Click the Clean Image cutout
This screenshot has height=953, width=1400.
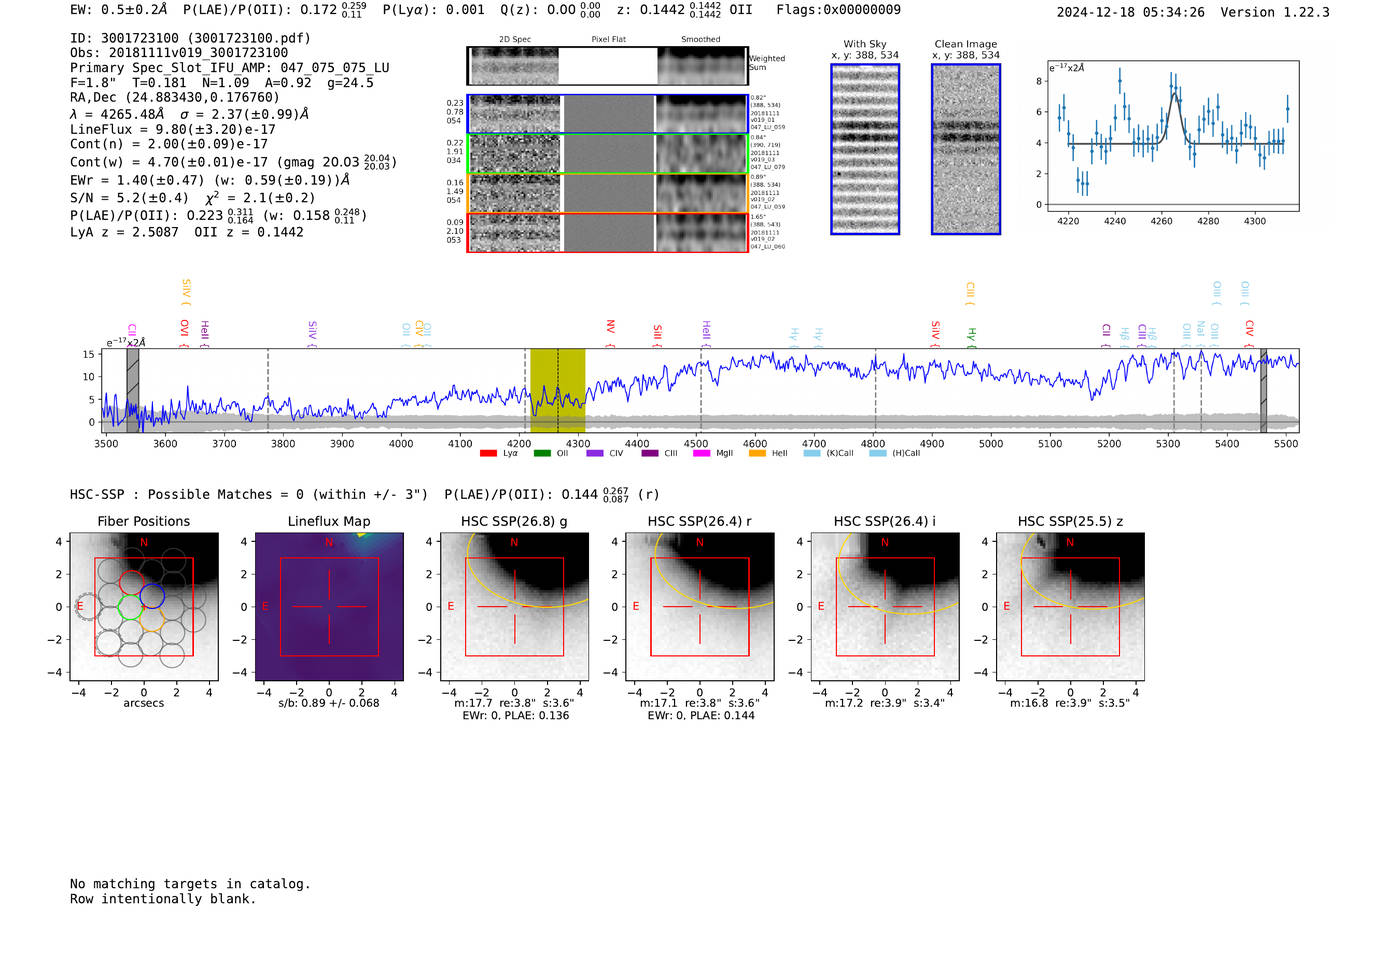pos(966,149)
